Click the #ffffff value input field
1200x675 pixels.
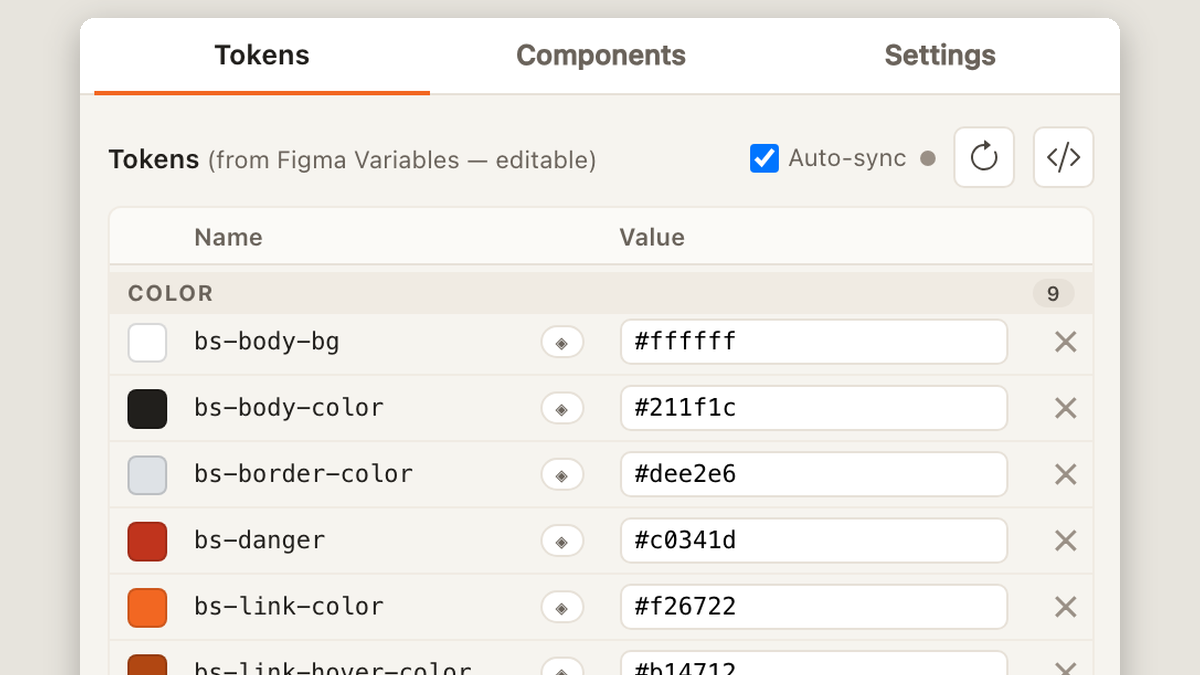pos(814,342)
